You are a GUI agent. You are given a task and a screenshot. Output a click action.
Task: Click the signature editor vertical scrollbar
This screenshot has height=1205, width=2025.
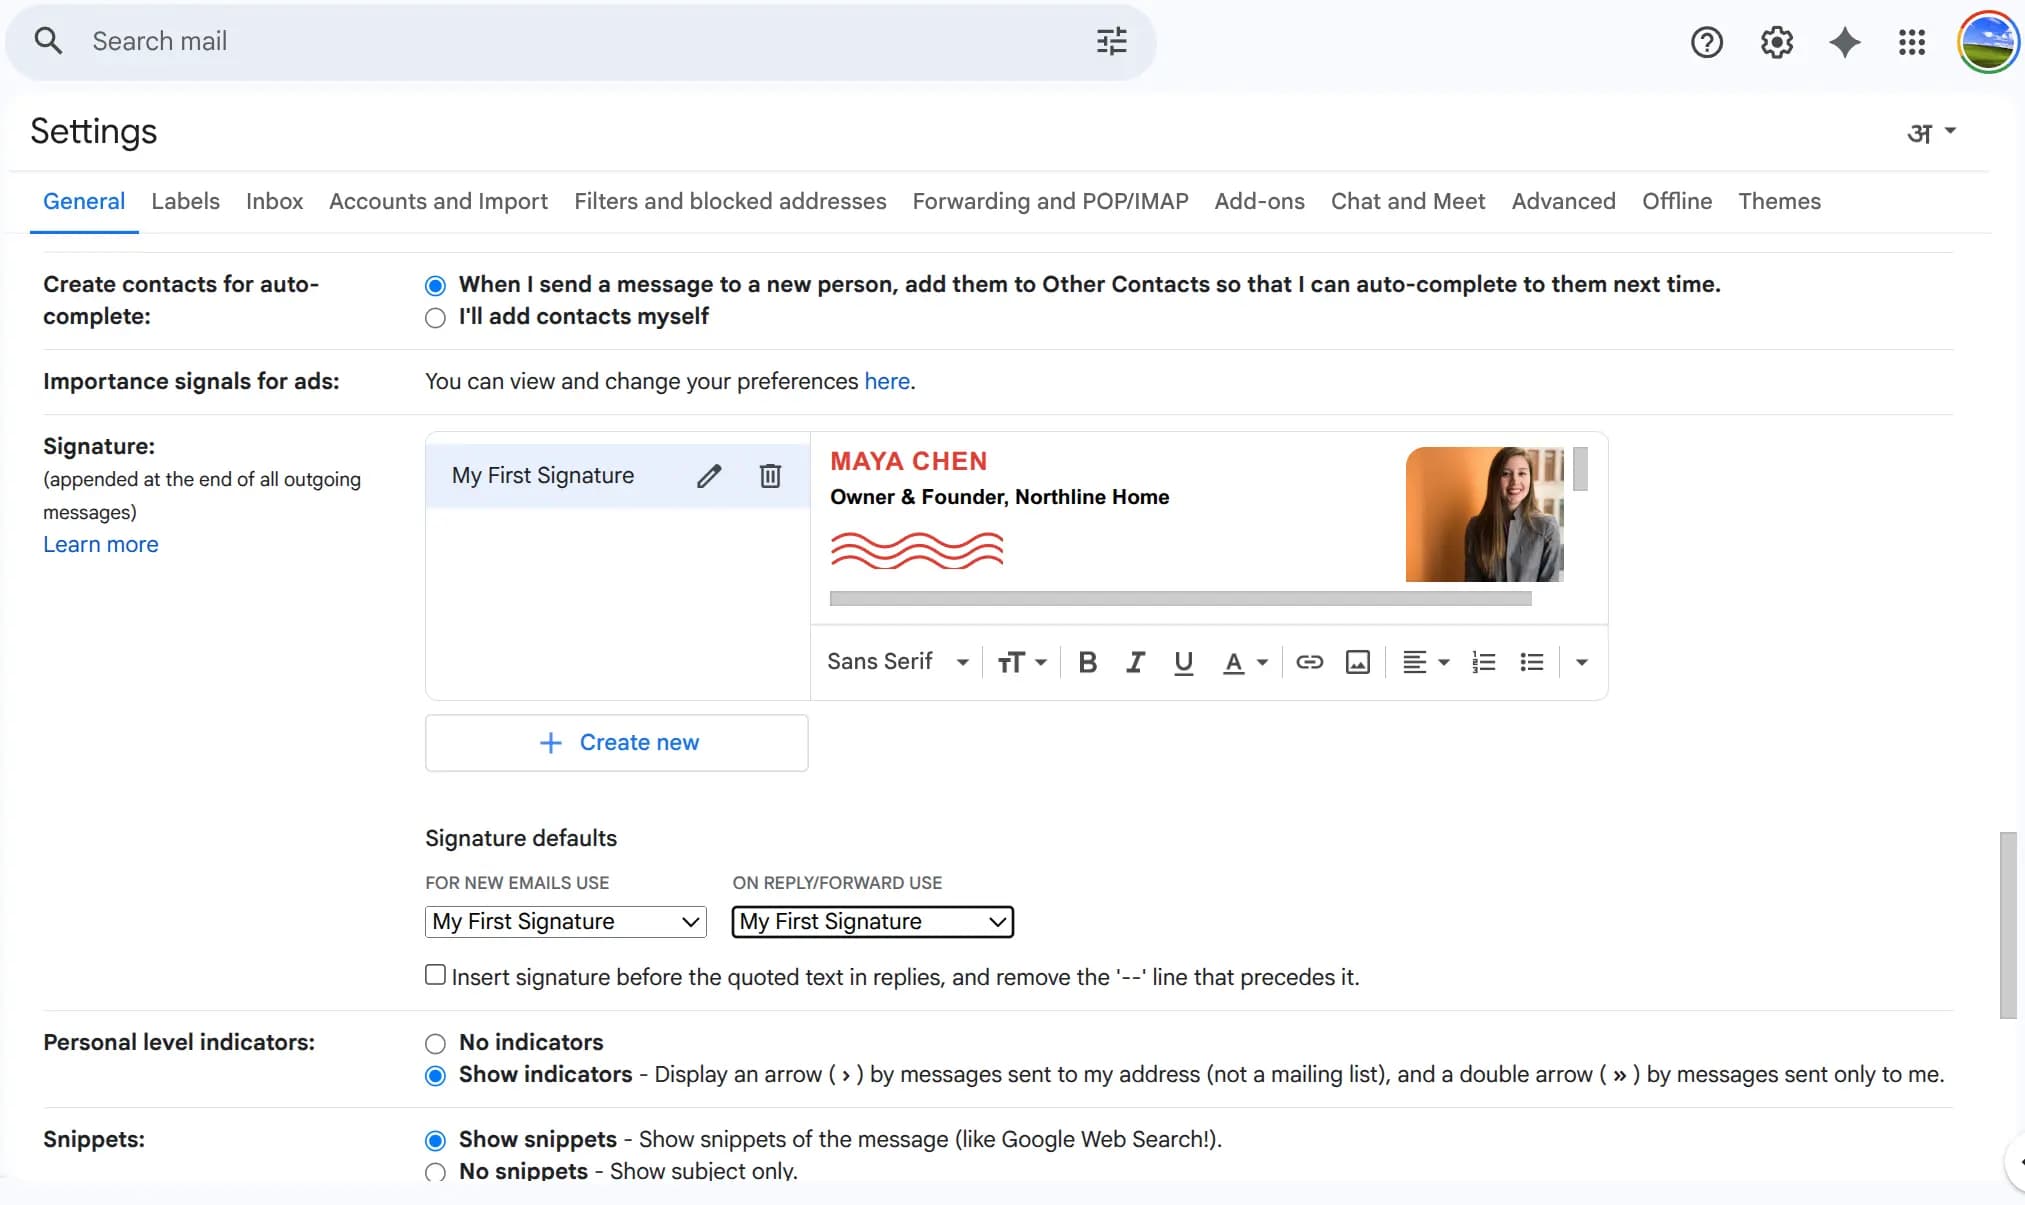tap(1580, 469)
